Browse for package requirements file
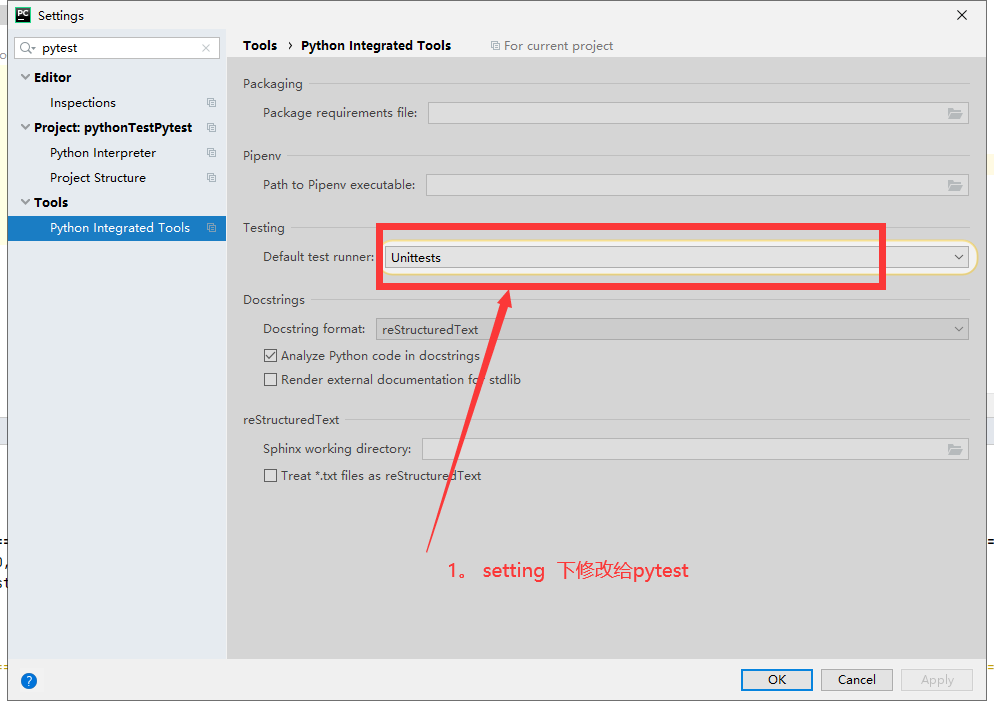994x708 pixels. tap(955, 113)
